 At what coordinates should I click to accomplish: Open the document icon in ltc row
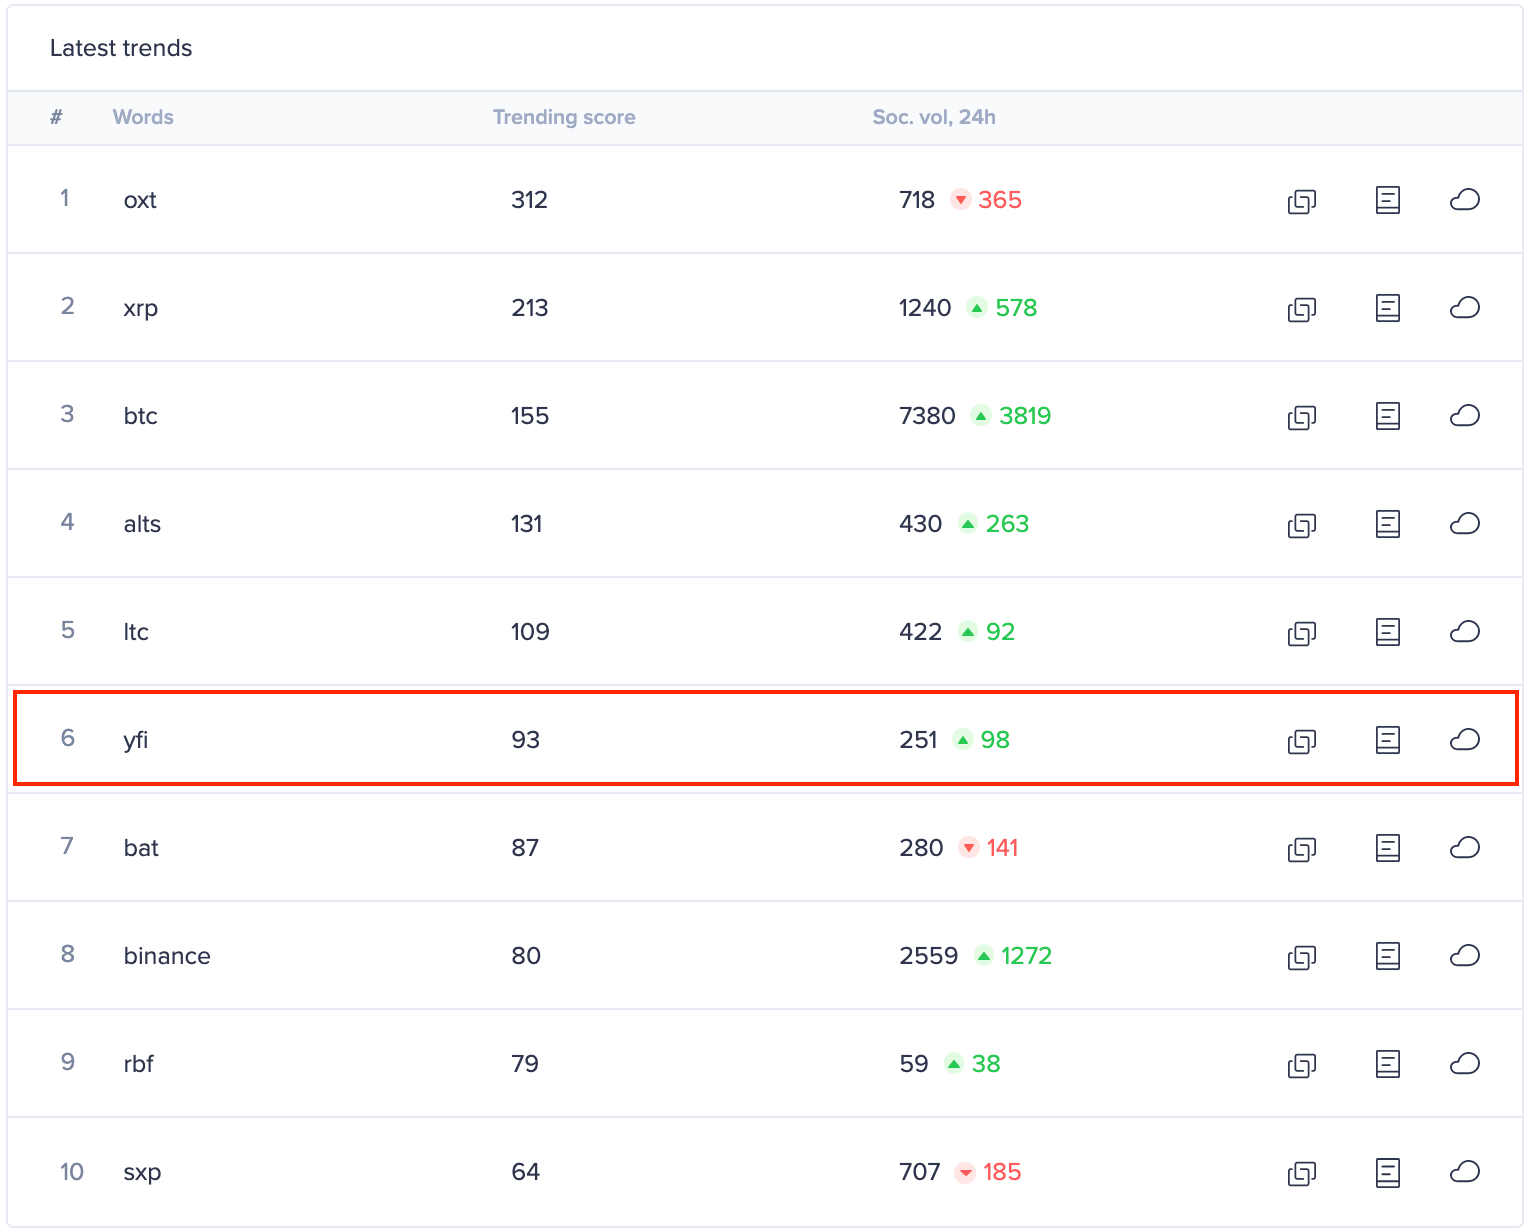pos(1387,632)
